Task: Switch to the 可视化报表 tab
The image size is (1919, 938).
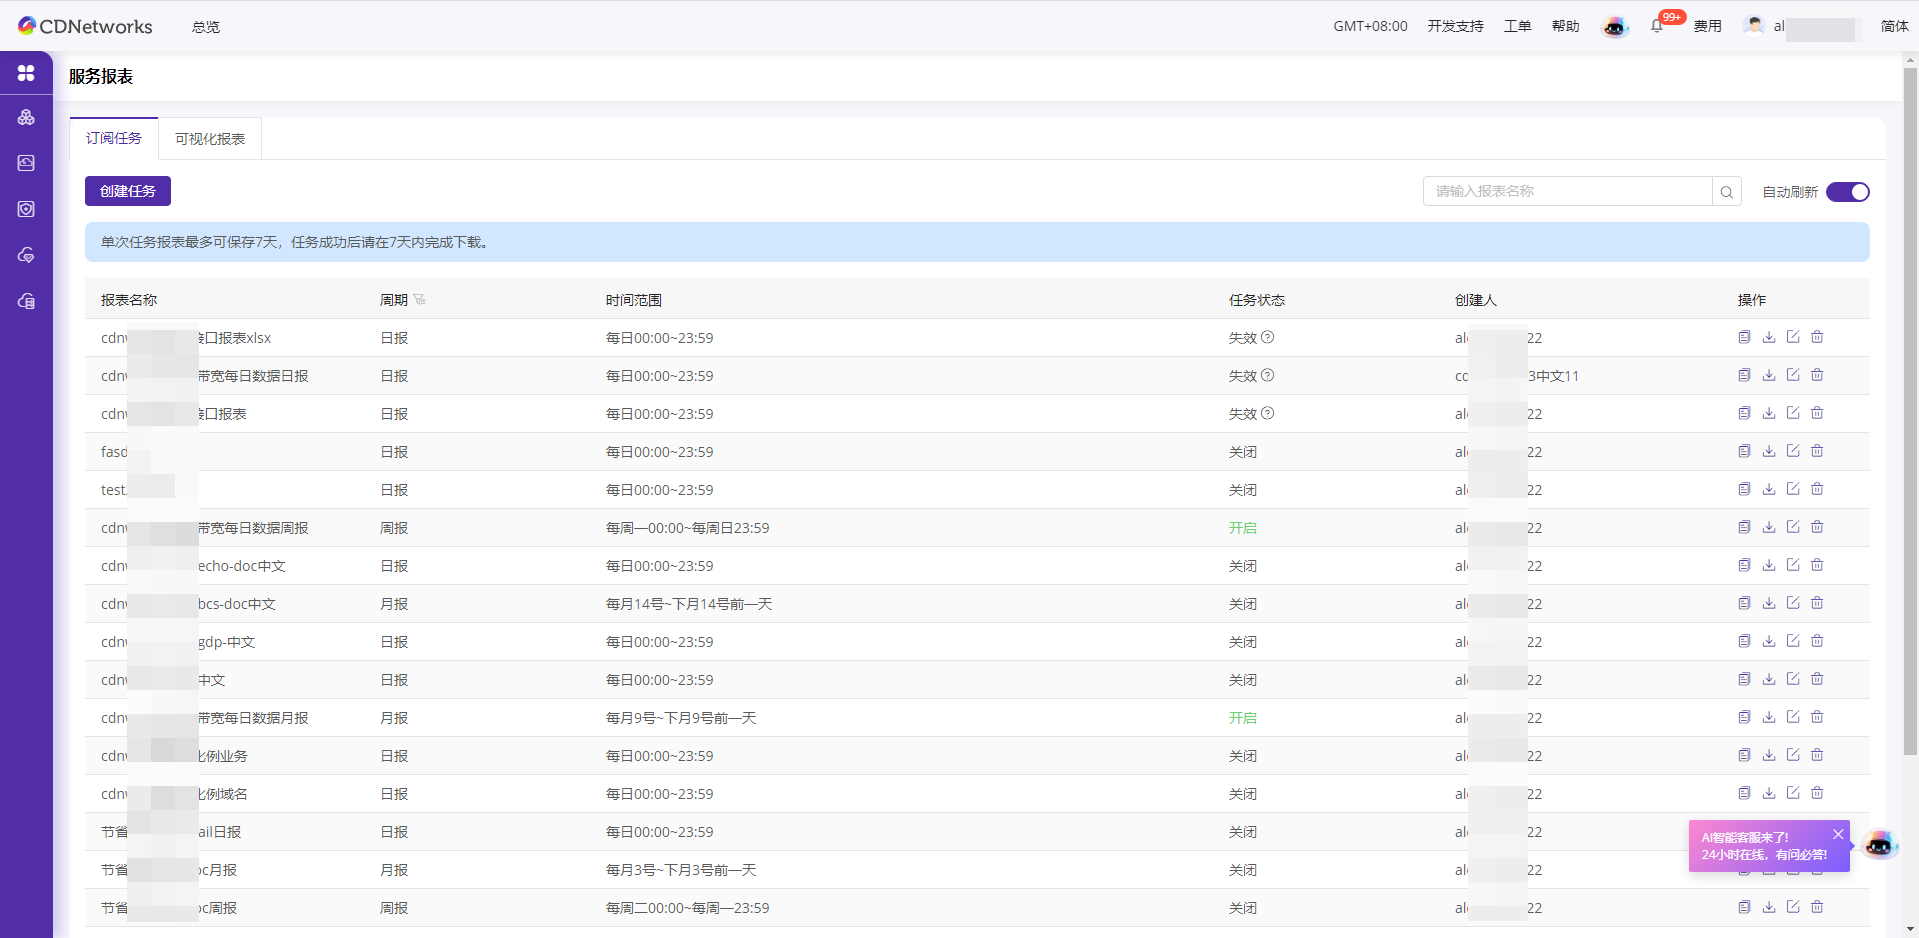Action: click(210, 139)
